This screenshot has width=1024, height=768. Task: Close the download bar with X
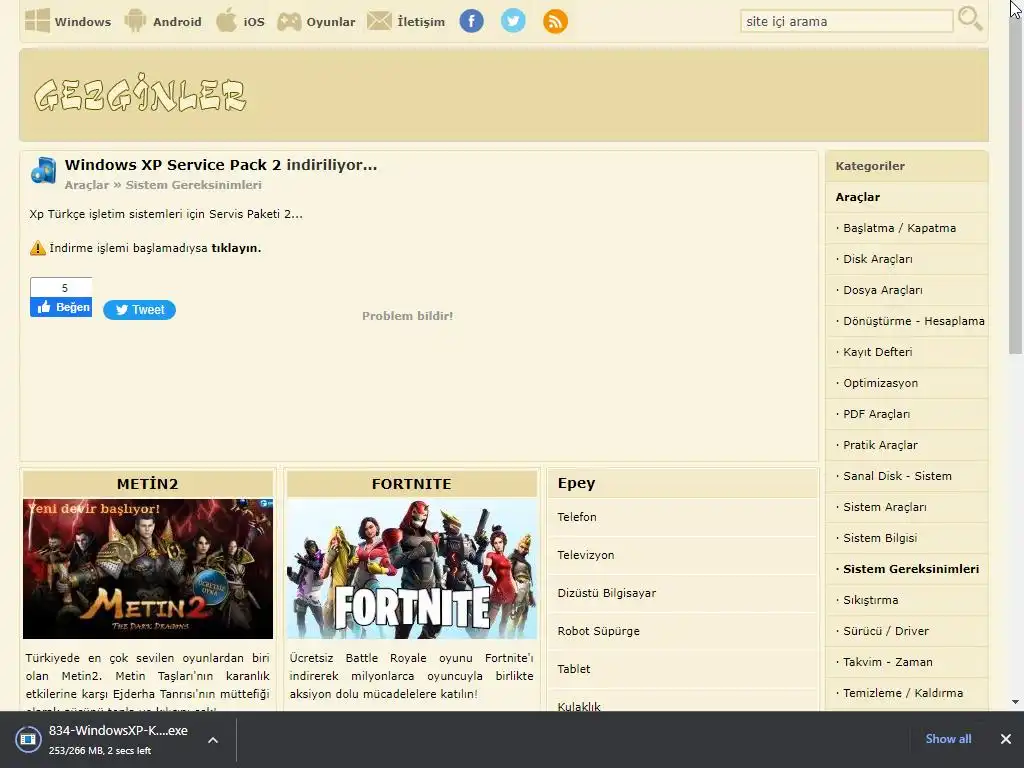click(1006, 739)
